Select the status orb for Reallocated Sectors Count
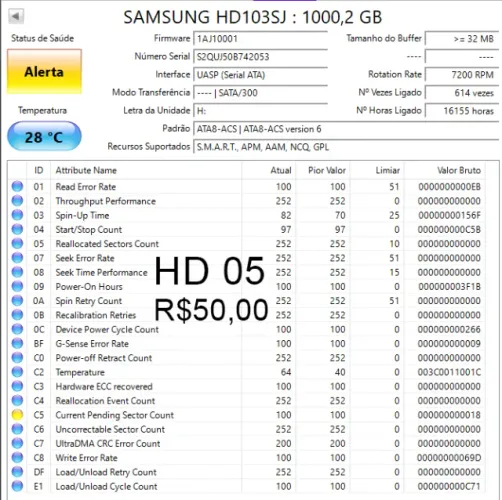The image size is (502, 500). click(x=17, y=244)
